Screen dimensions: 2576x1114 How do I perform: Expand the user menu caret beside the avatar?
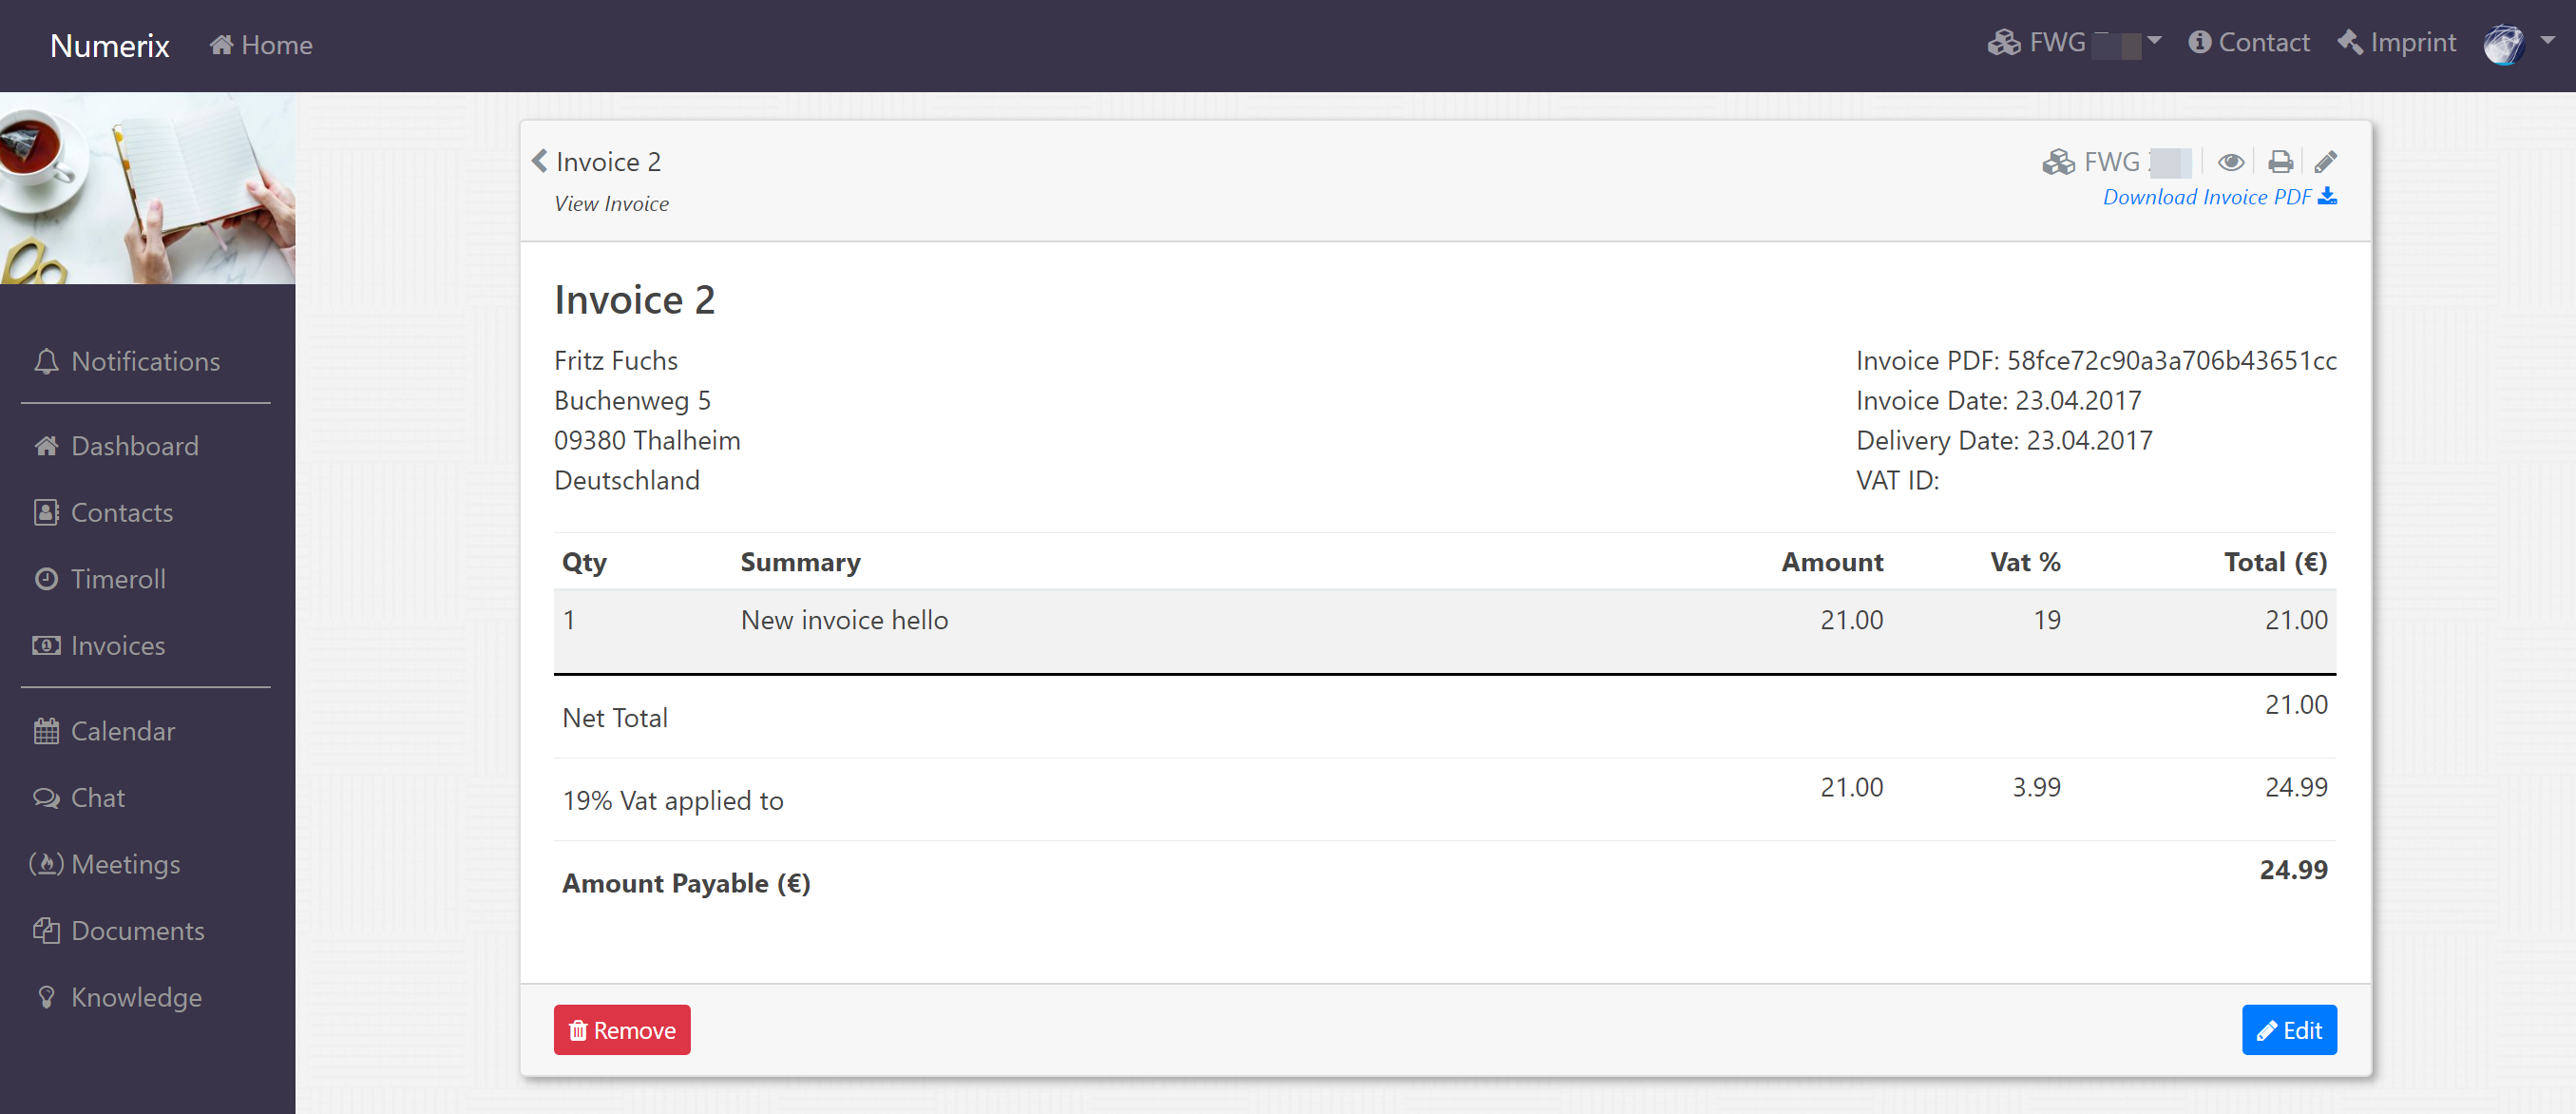(2548, 41)
